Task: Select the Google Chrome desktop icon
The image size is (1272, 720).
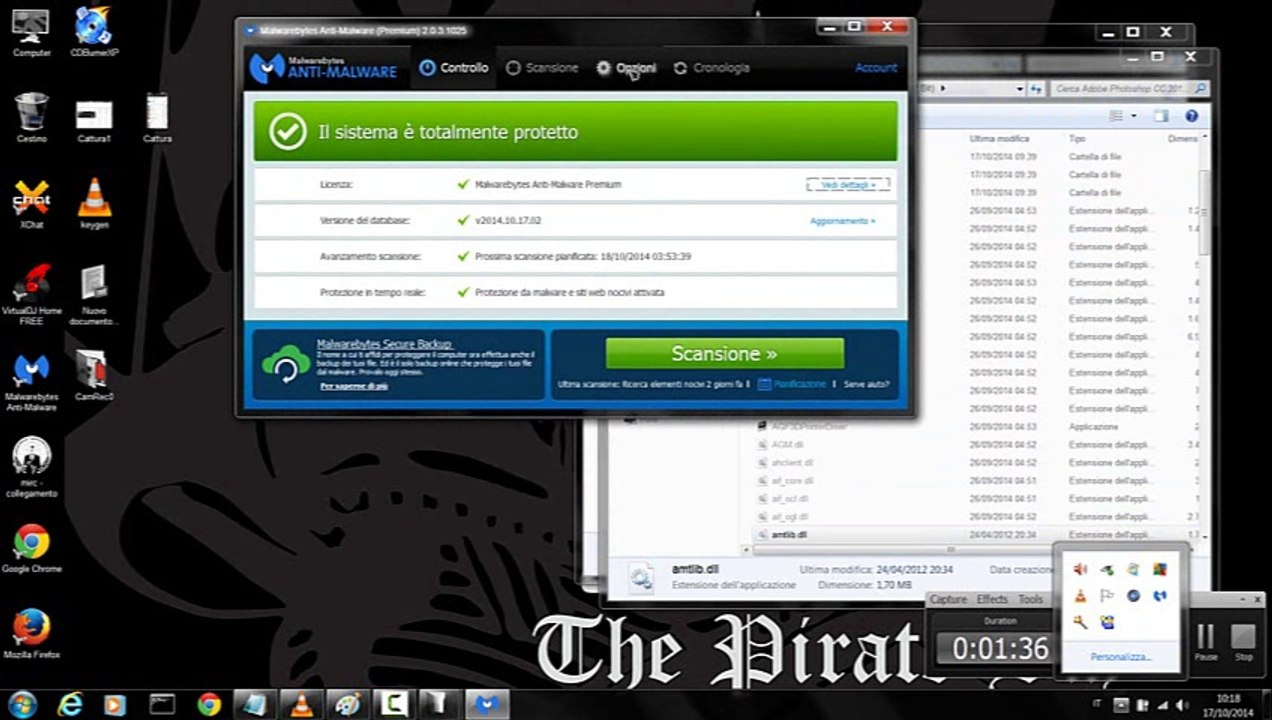Action: [x=32, y=548]
